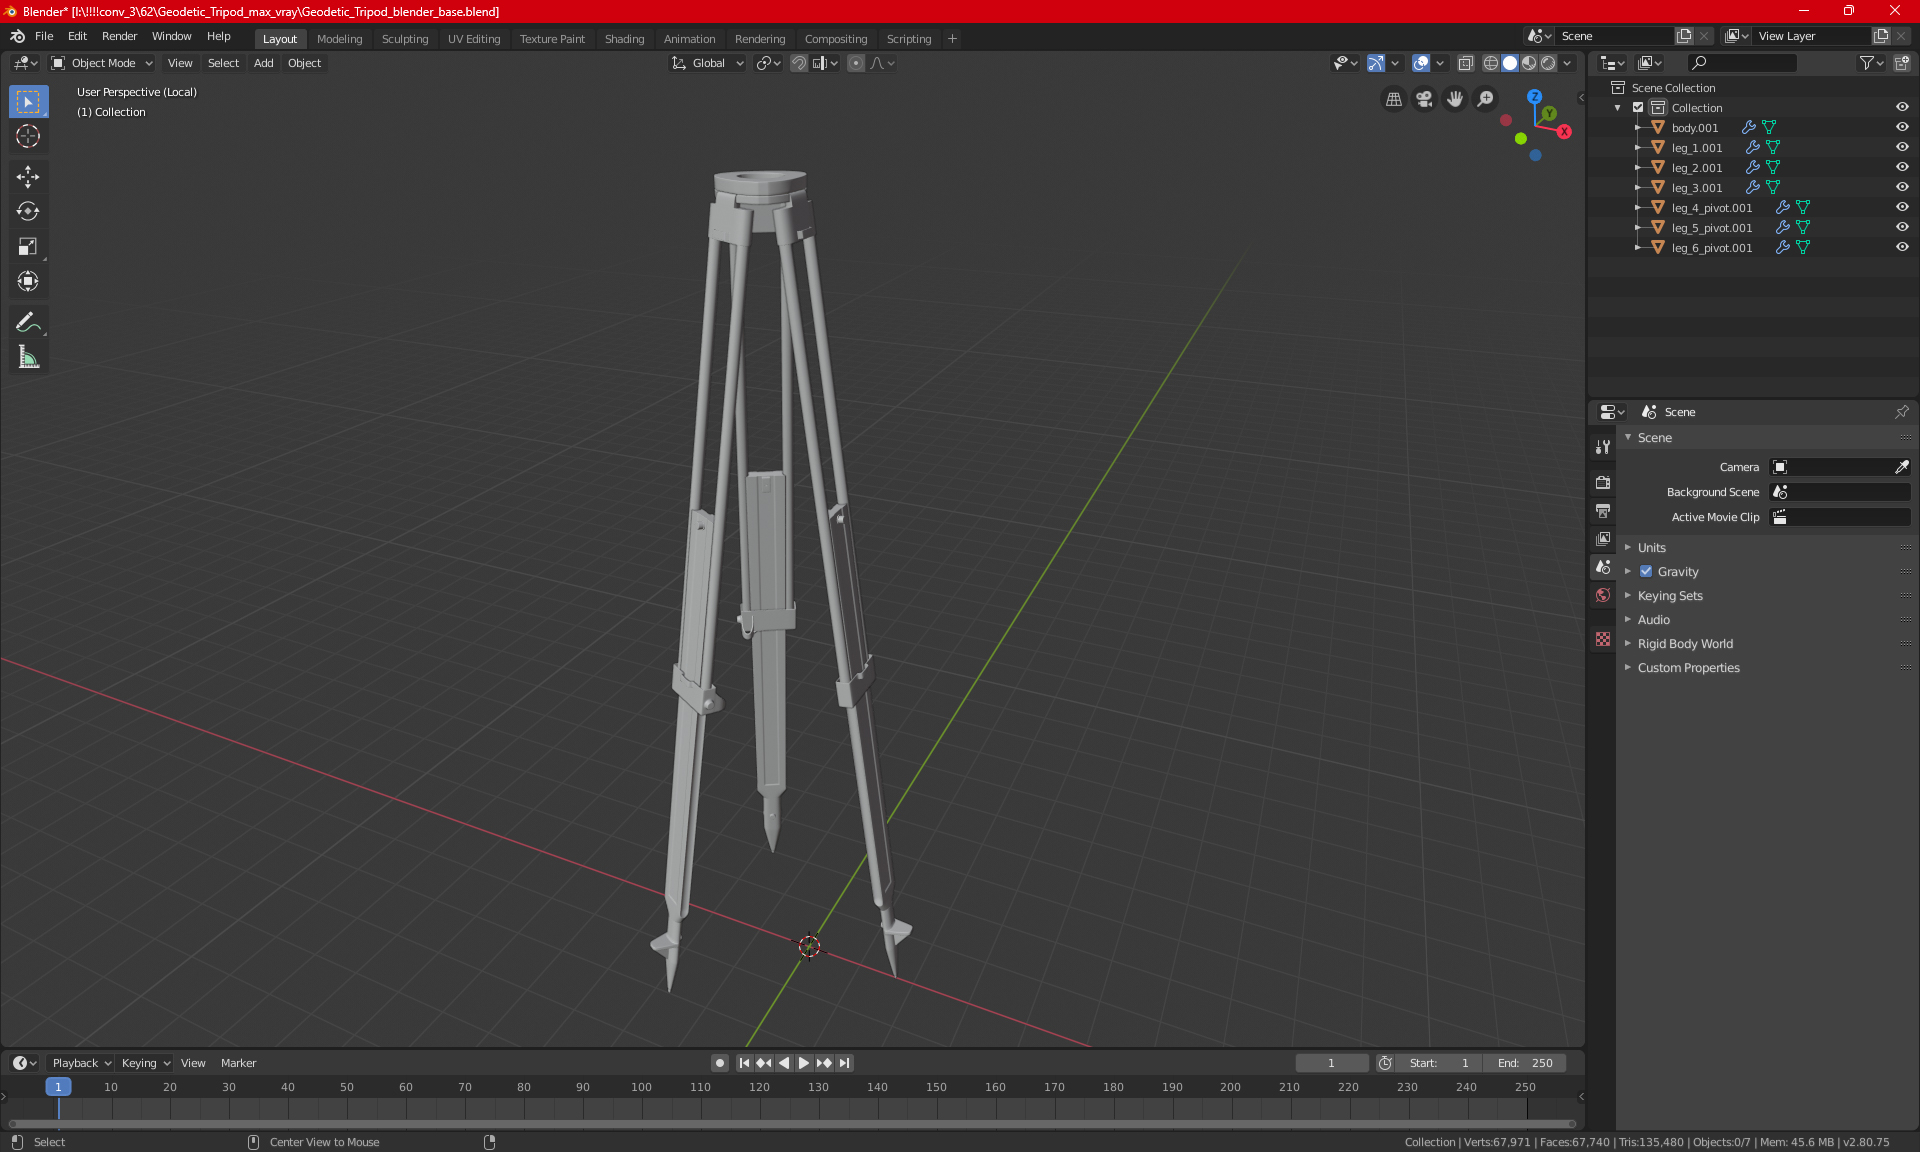This screenshot has height=1152, width=1920.
Task: Click the current frame number field
Action: pos(1332,1063)
